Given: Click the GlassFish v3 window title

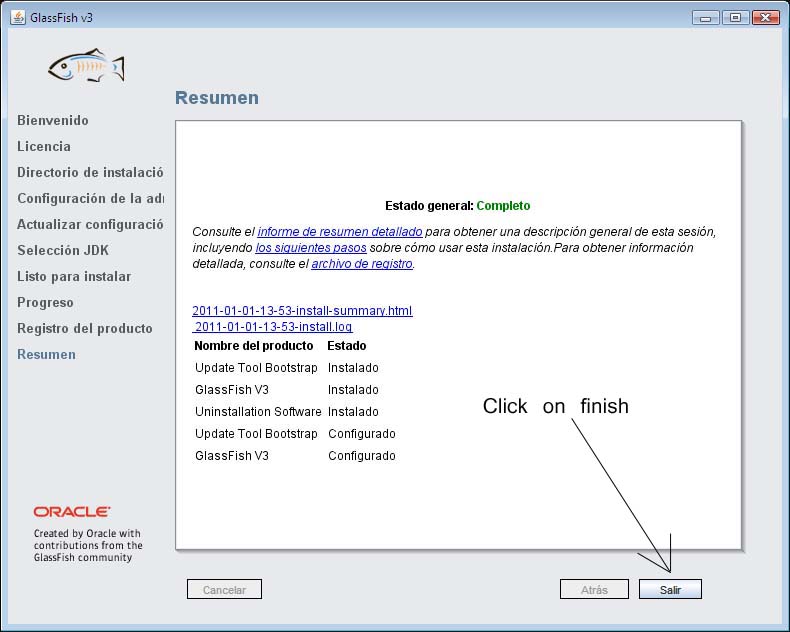Looking at the screenshot, I should (61, 18).
